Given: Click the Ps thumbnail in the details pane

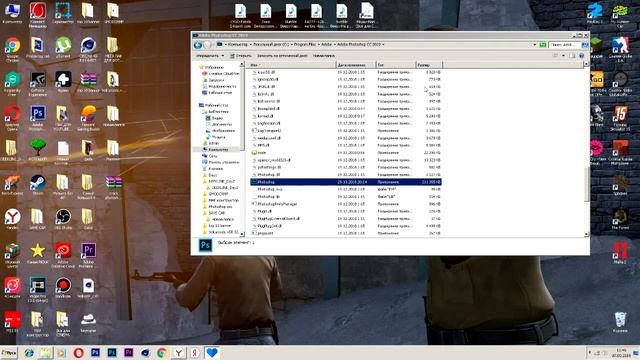Looking at the screenshot, I should pyautogui.click(x=205, y=245).
